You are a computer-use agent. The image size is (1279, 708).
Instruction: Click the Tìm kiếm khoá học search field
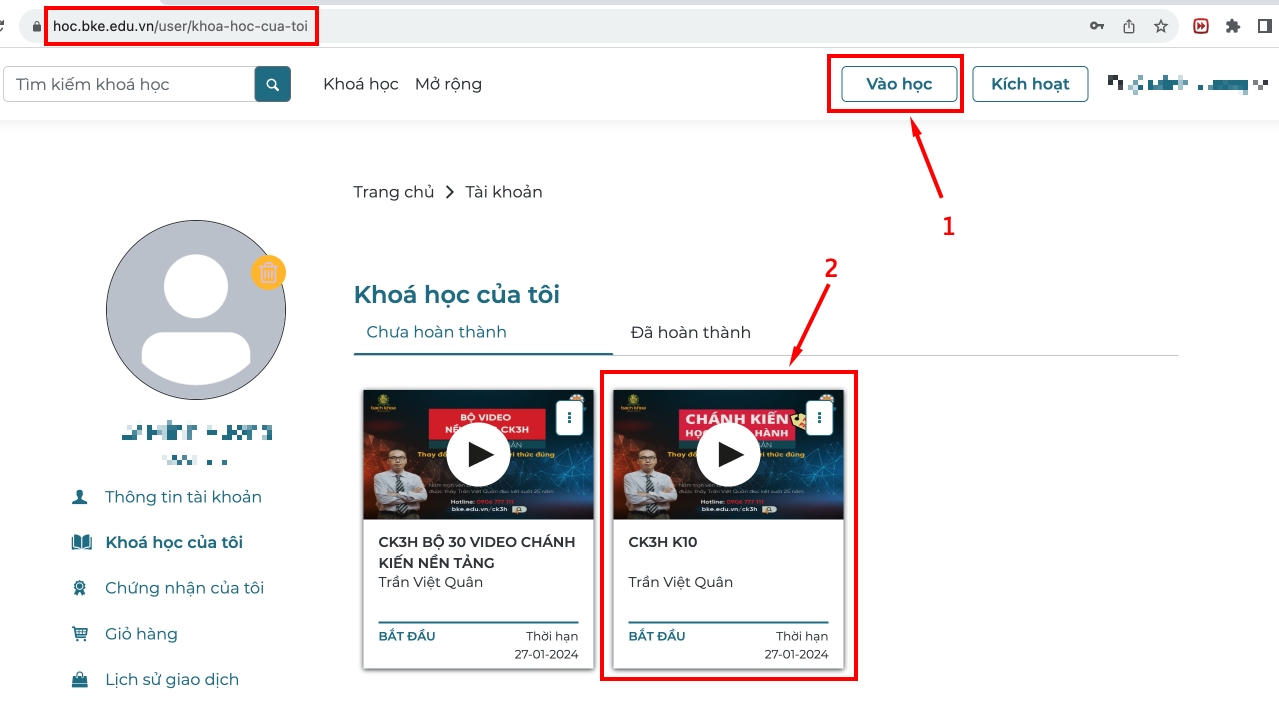point(130,85)
